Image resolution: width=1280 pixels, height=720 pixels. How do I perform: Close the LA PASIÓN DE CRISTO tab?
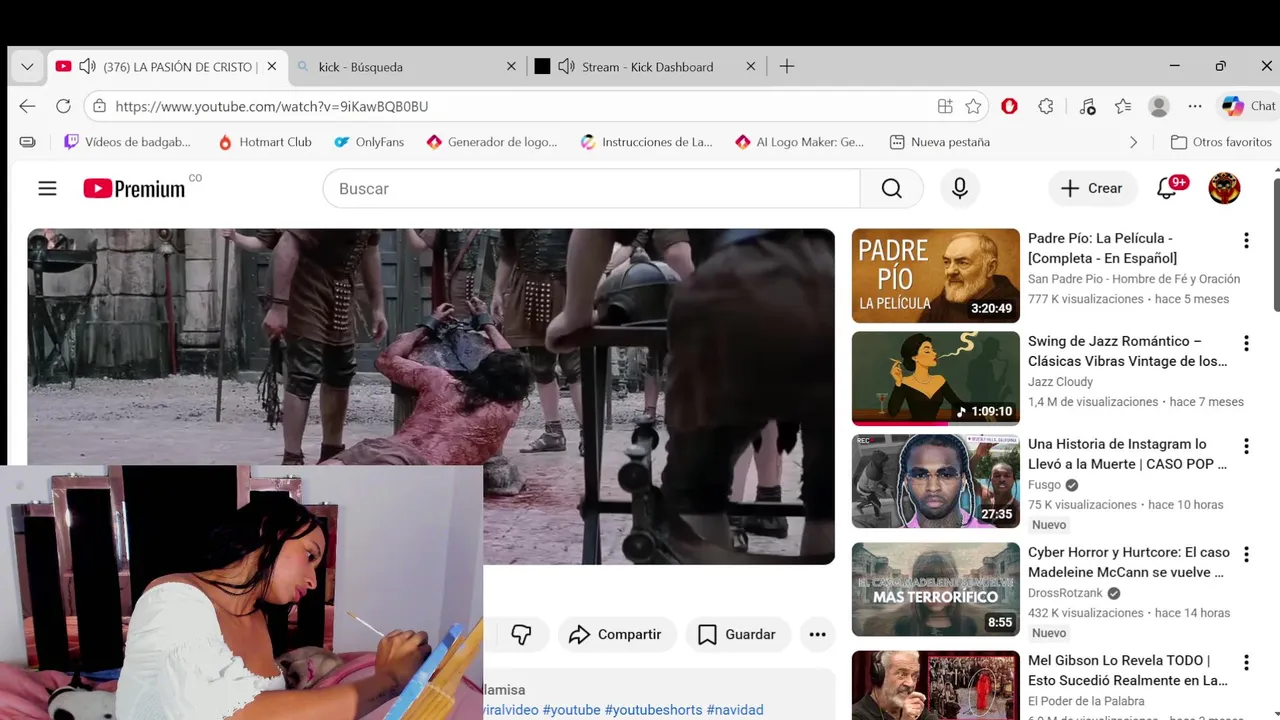[272, 67]
